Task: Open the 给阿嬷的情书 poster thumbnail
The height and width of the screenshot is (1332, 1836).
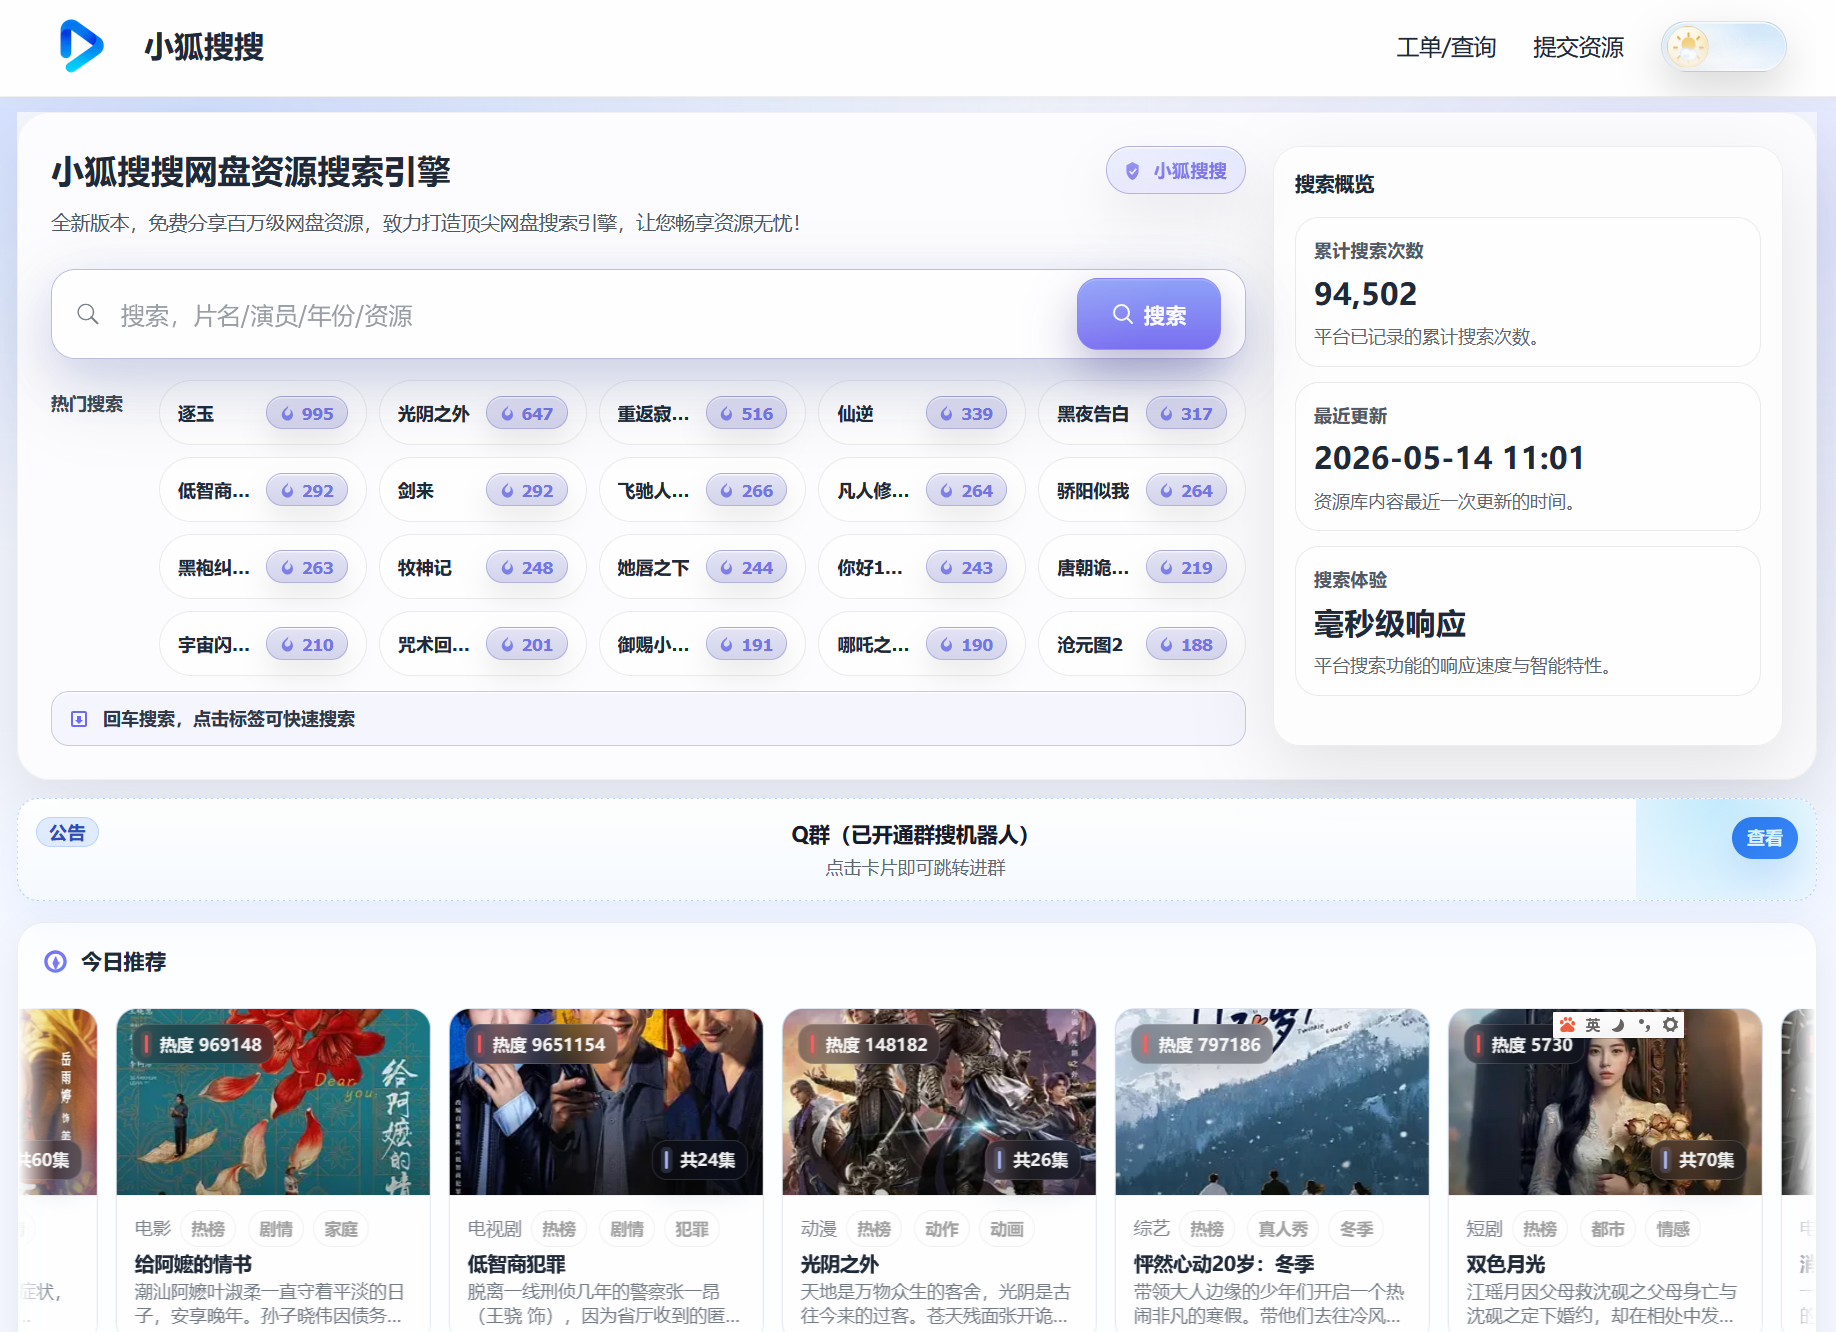Action: pos(273,1102)
